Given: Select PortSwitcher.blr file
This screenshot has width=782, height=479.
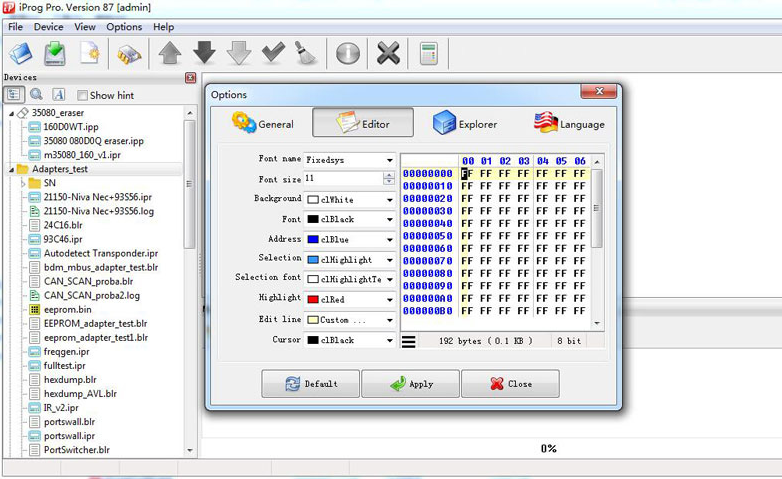Looking at the screenshot, I should [76, 450].
